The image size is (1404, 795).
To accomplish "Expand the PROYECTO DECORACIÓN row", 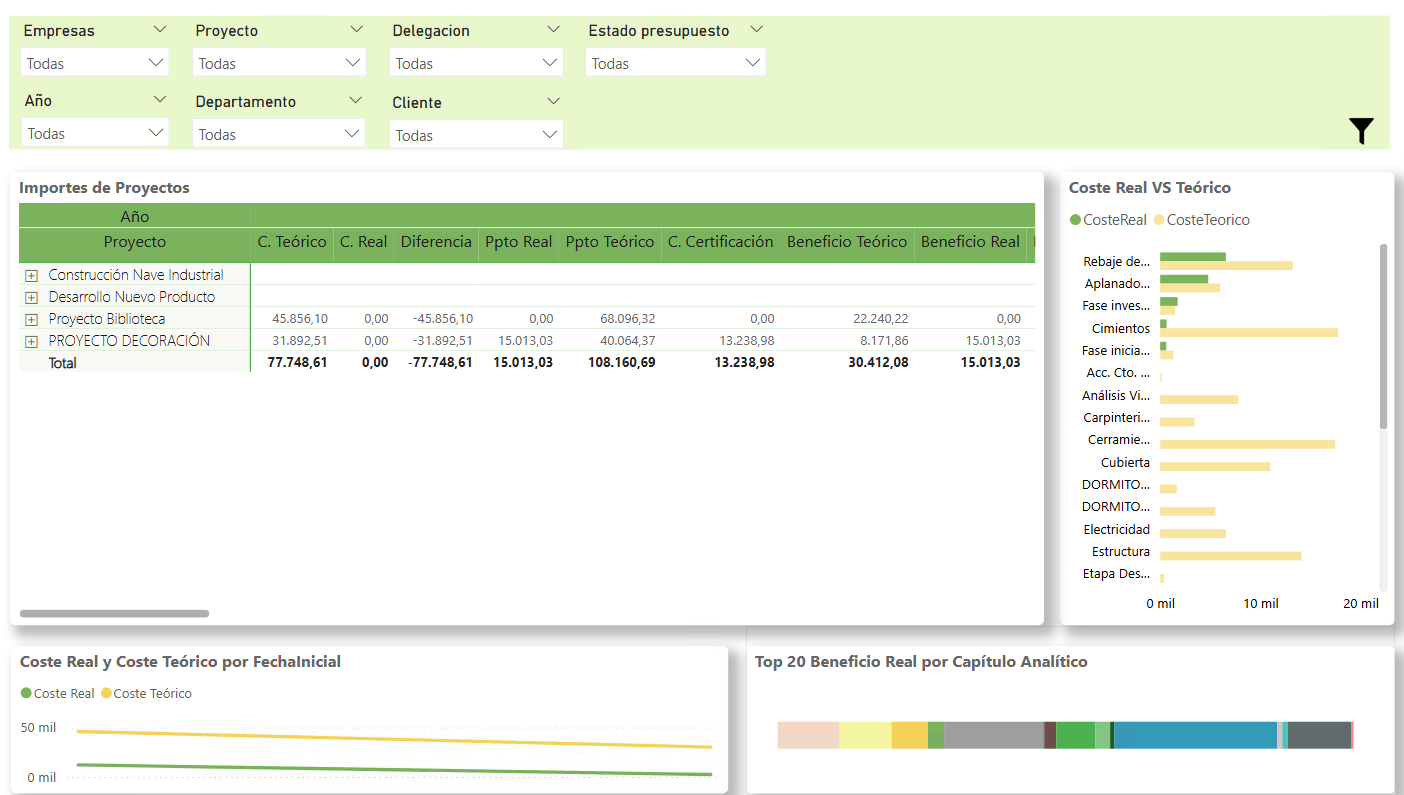I will coord(32,341).
